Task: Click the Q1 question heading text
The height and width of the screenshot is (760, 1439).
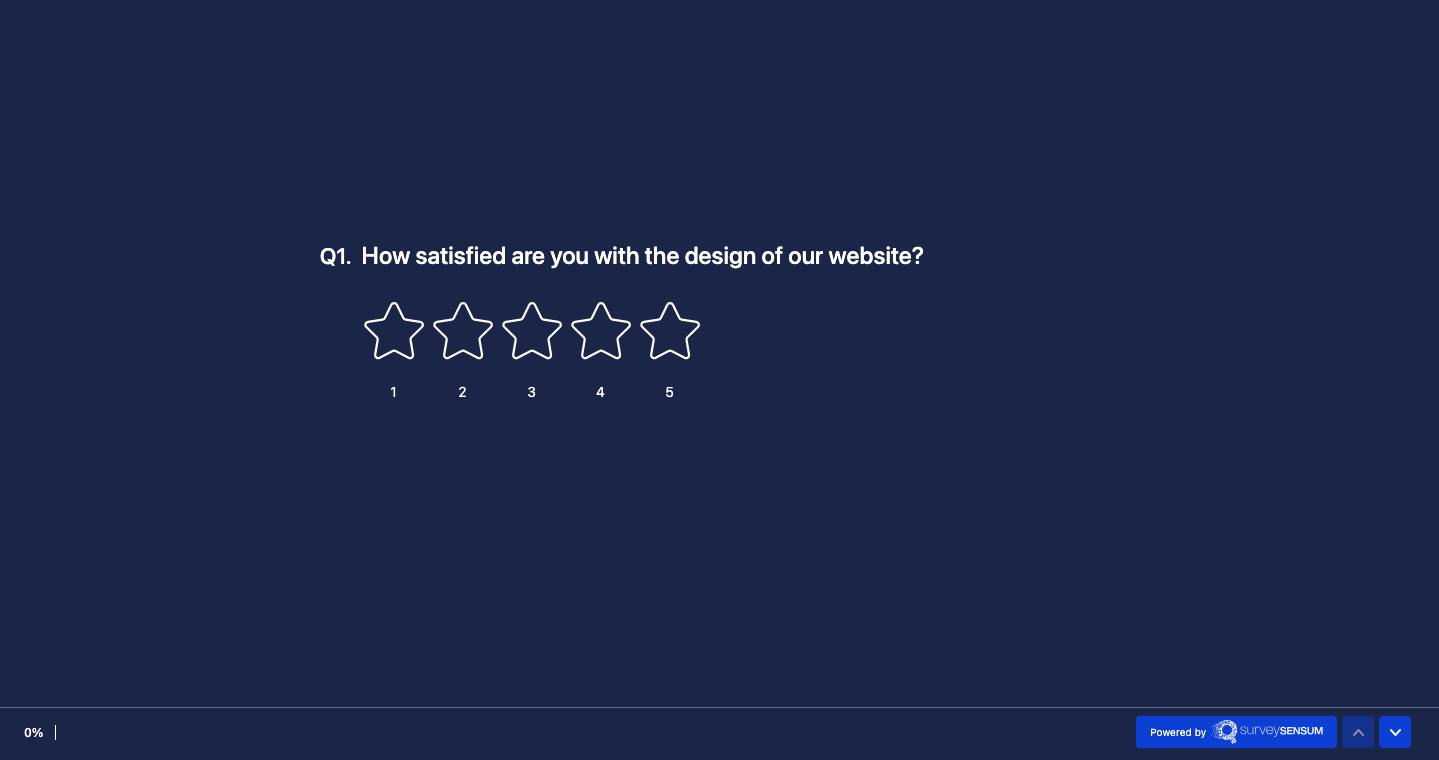Action: point(621,256)
